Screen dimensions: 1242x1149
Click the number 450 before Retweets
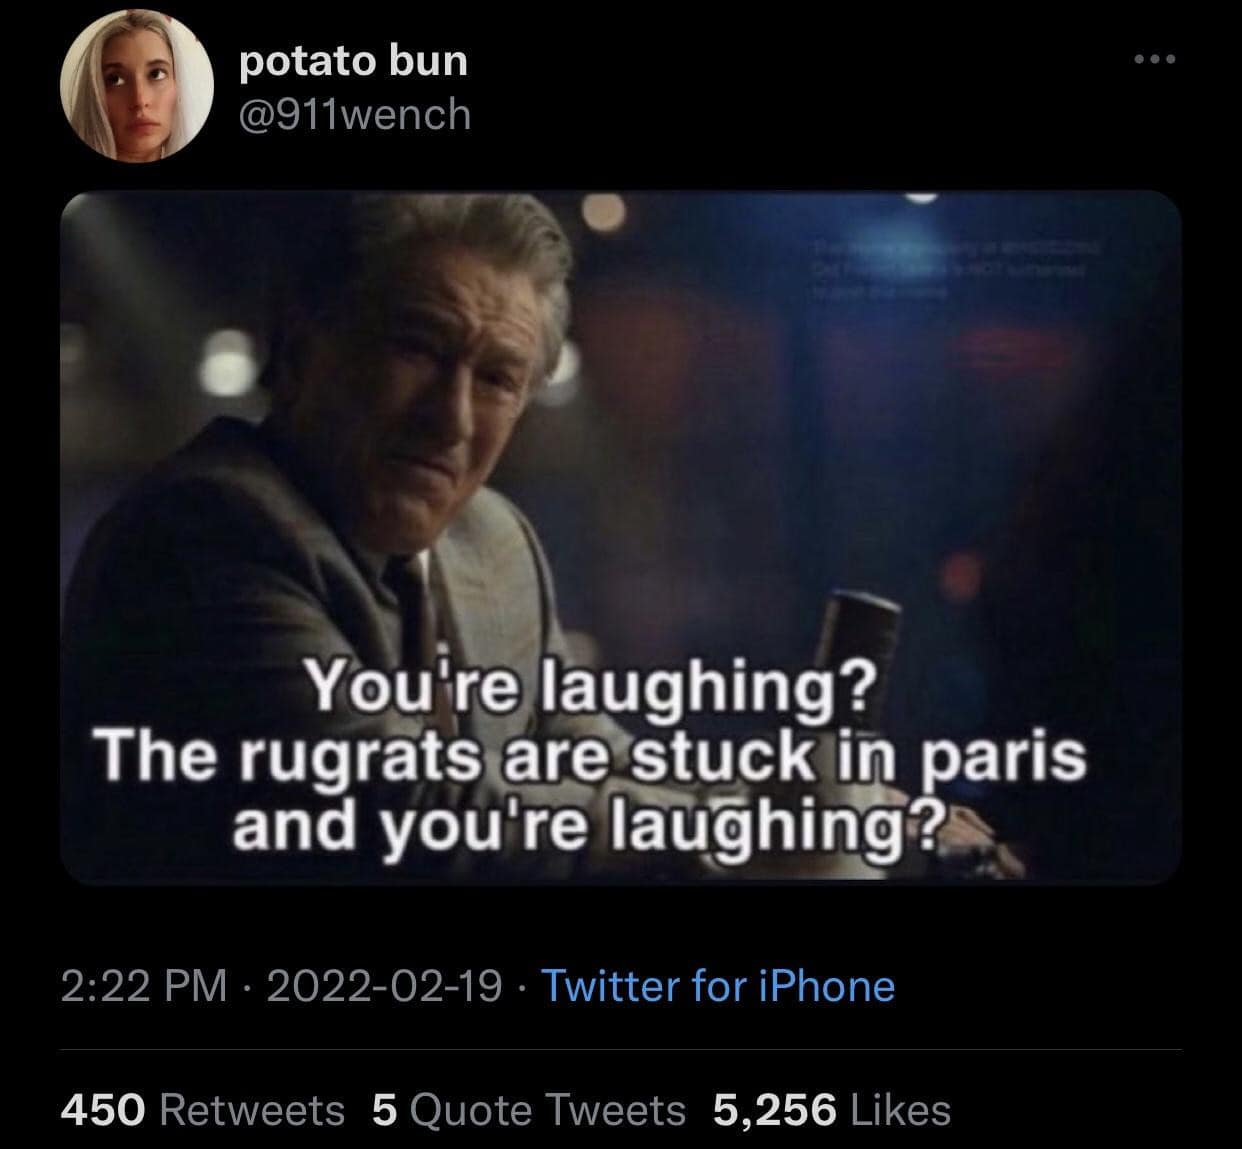pos(104,1109)
